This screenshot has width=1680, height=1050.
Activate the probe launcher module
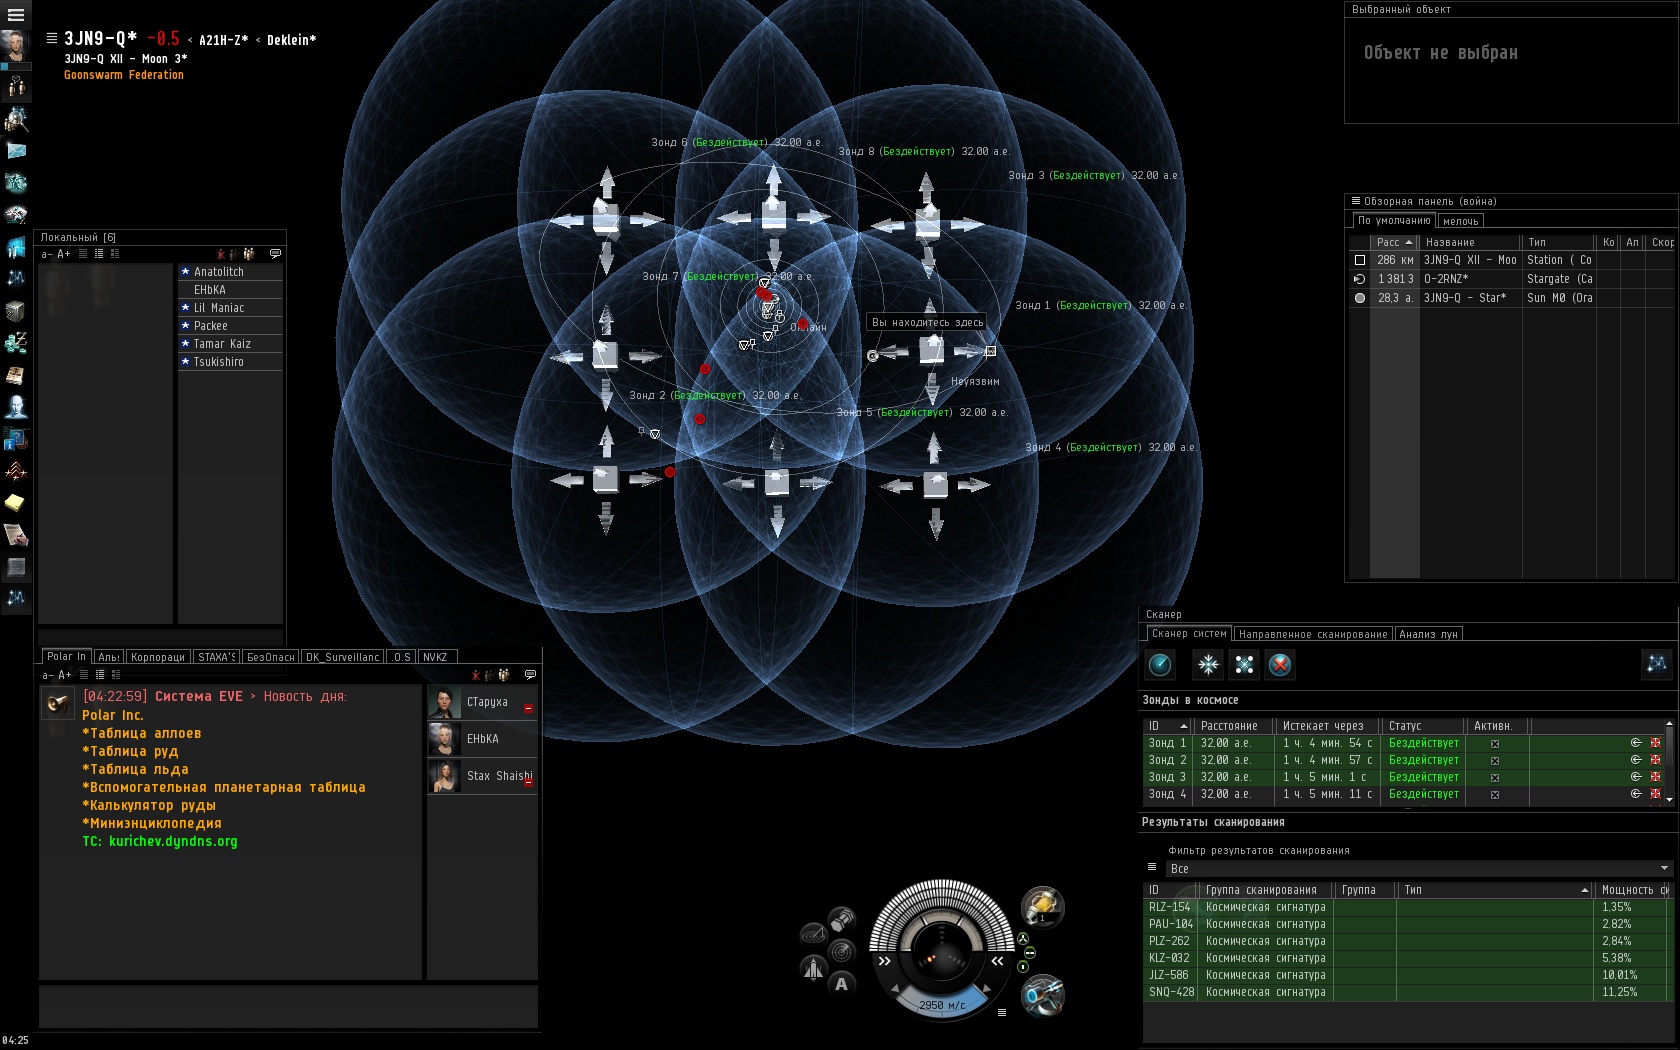pos(1042,907)
